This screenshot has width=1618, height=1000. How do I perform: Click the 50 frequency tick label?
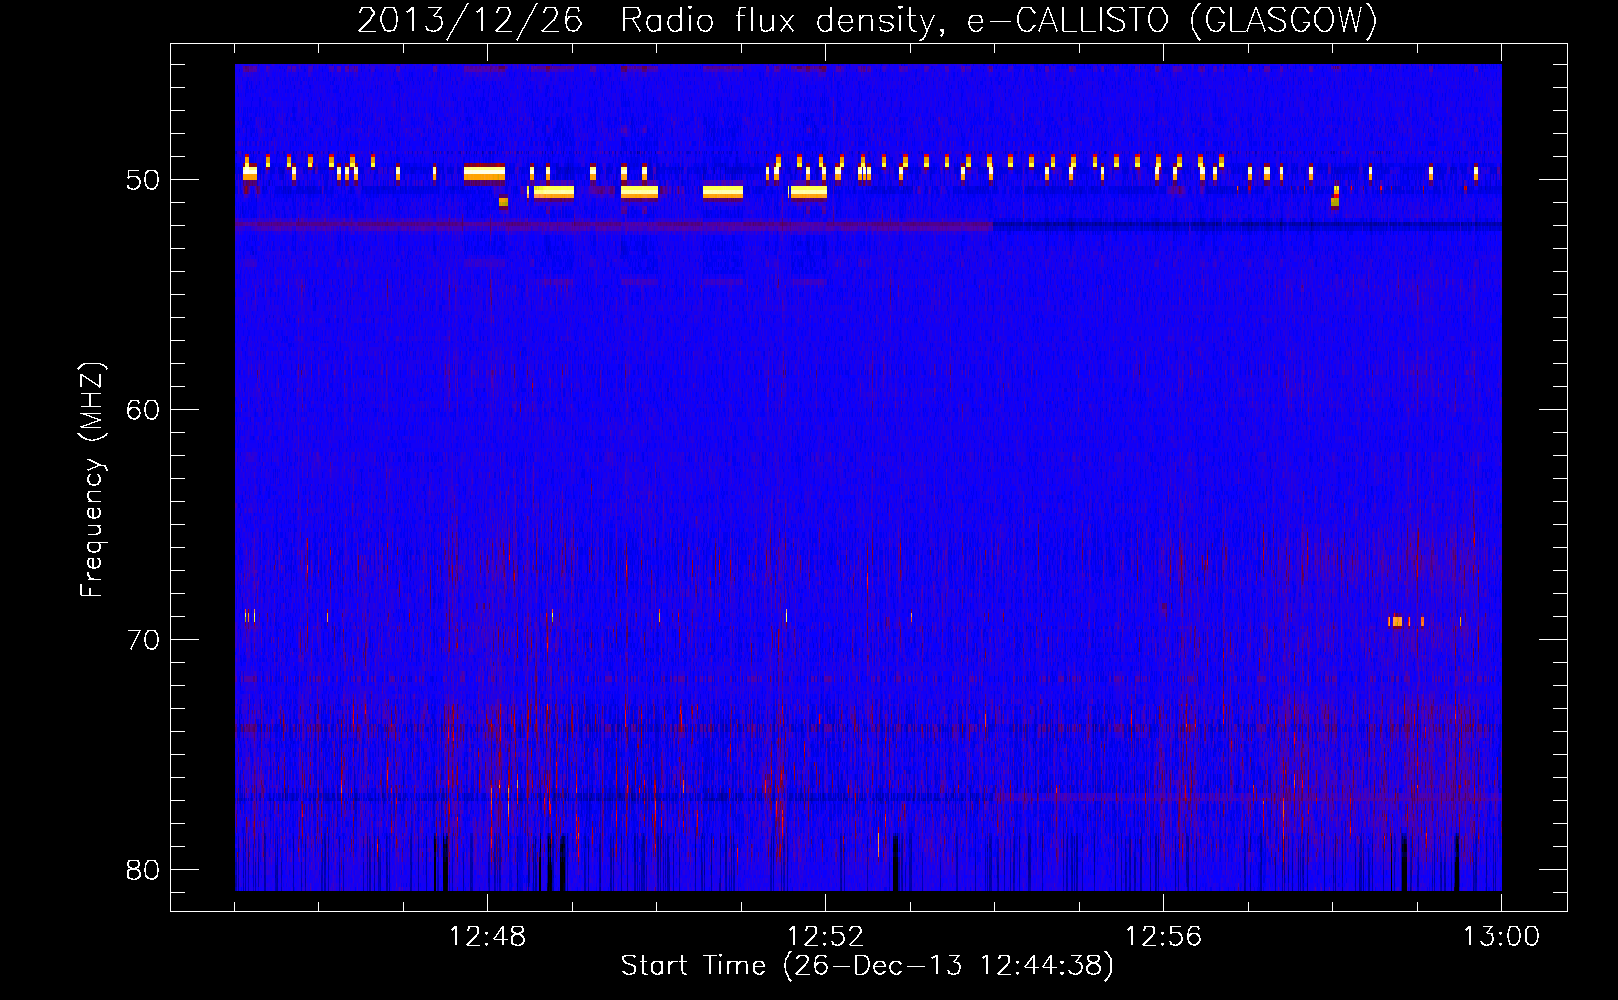[144, 181]
